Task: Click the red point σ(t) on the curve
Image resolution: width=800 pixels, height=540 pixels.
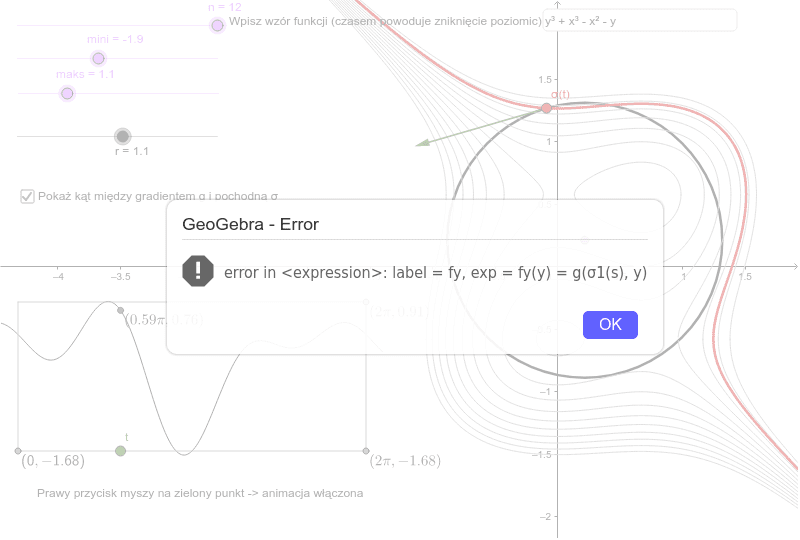Action: (546, 108)
